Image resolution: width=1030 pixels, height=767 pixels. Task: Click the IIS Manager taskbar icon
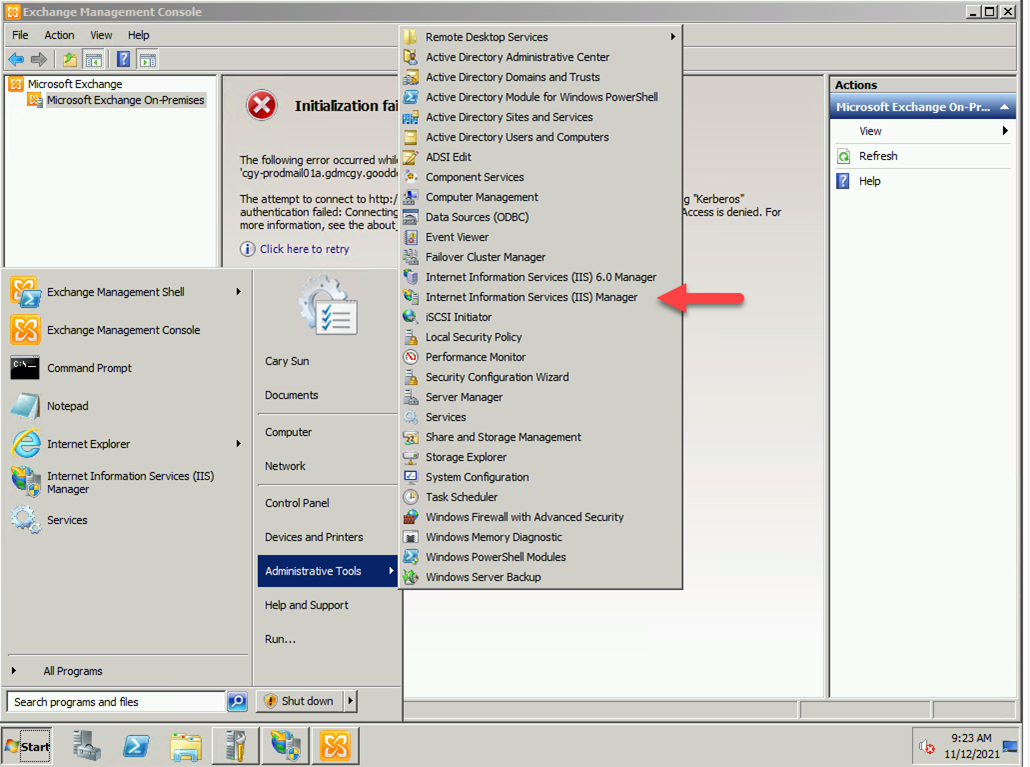[286, 746]
